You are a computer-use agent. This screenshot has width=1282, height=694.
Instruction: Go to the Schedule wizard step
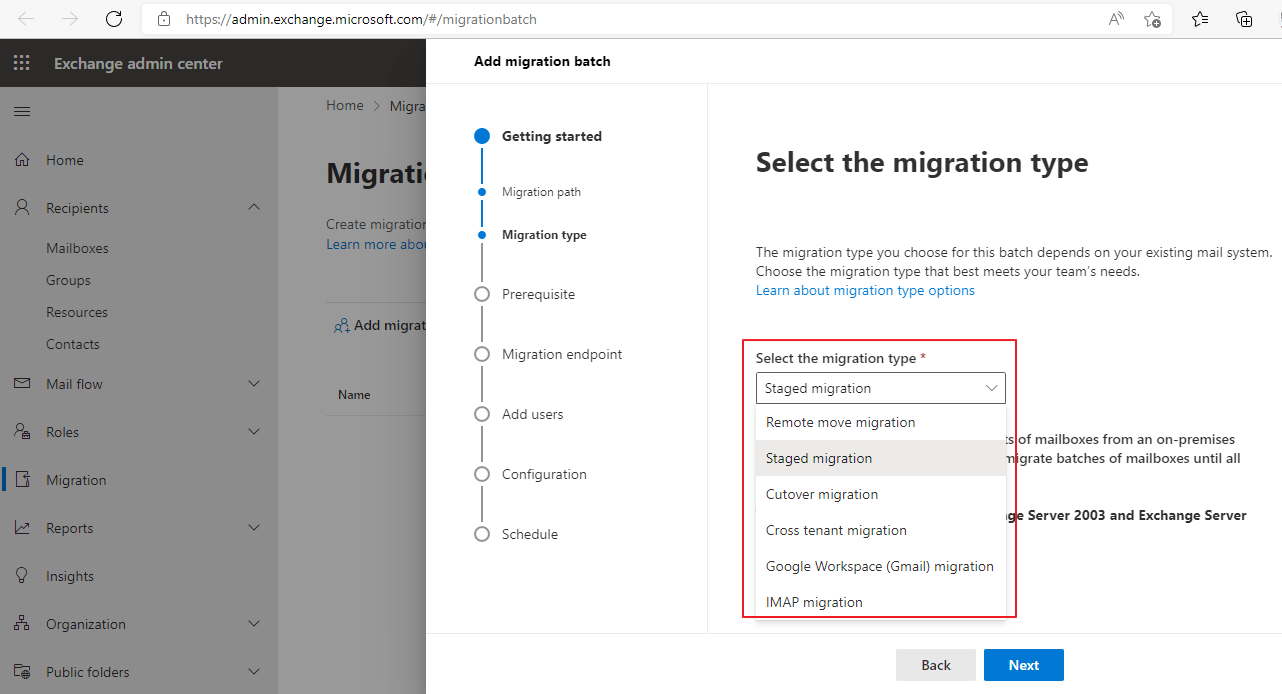tap(530, 534)
